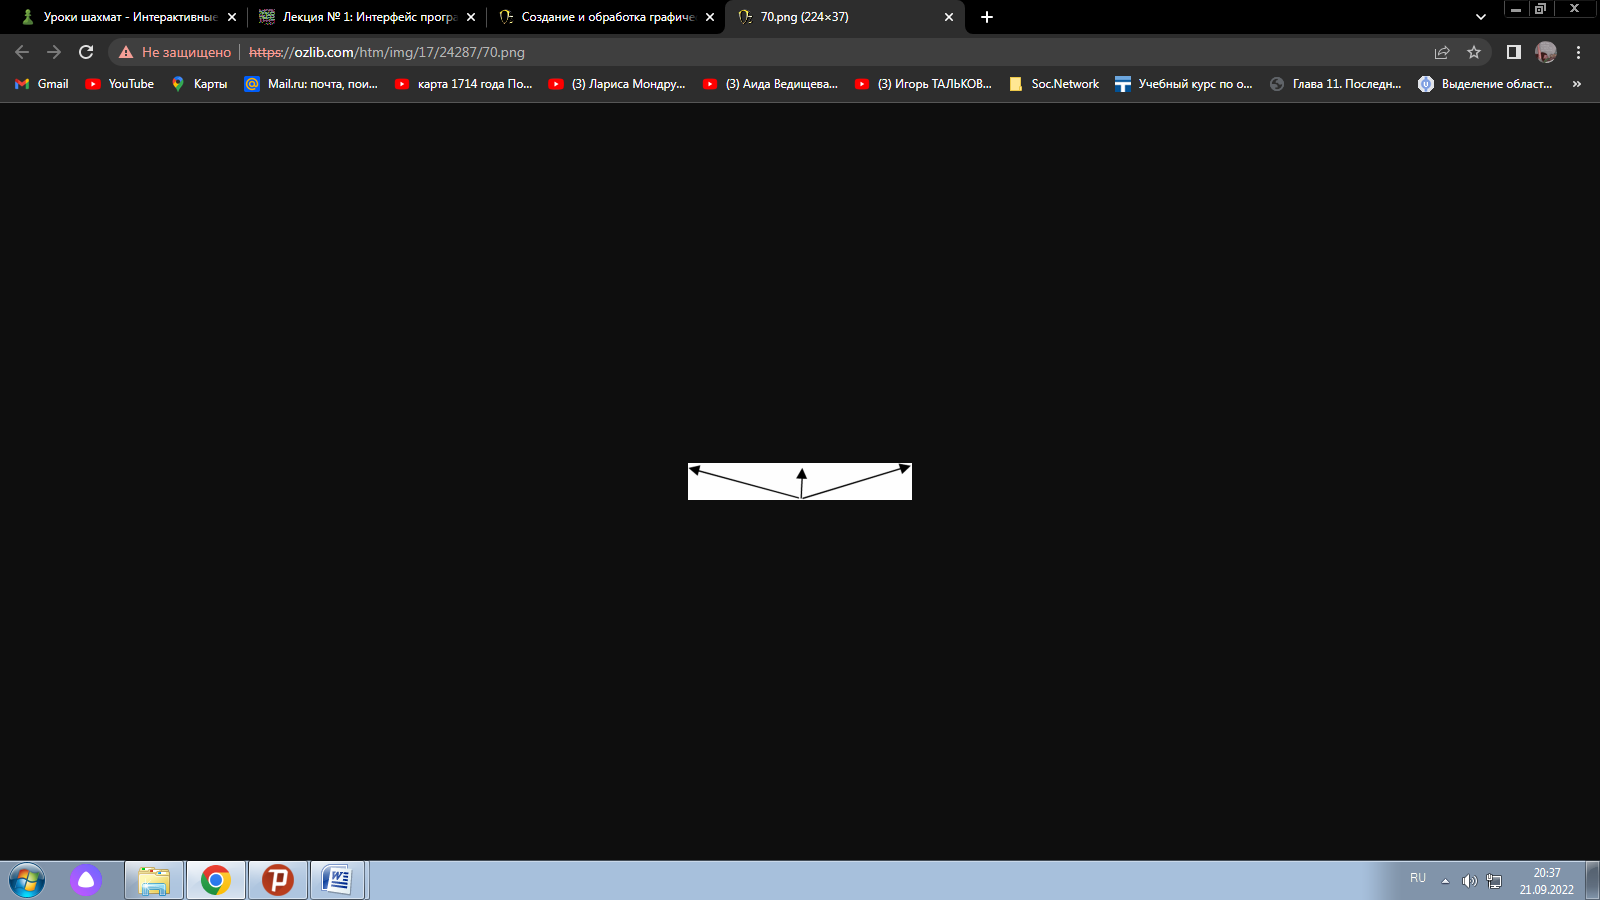Viewport: 1600px width, 900px height.
Task: Open the Soc.Network bookmark folder
Action: point(1054,84)
